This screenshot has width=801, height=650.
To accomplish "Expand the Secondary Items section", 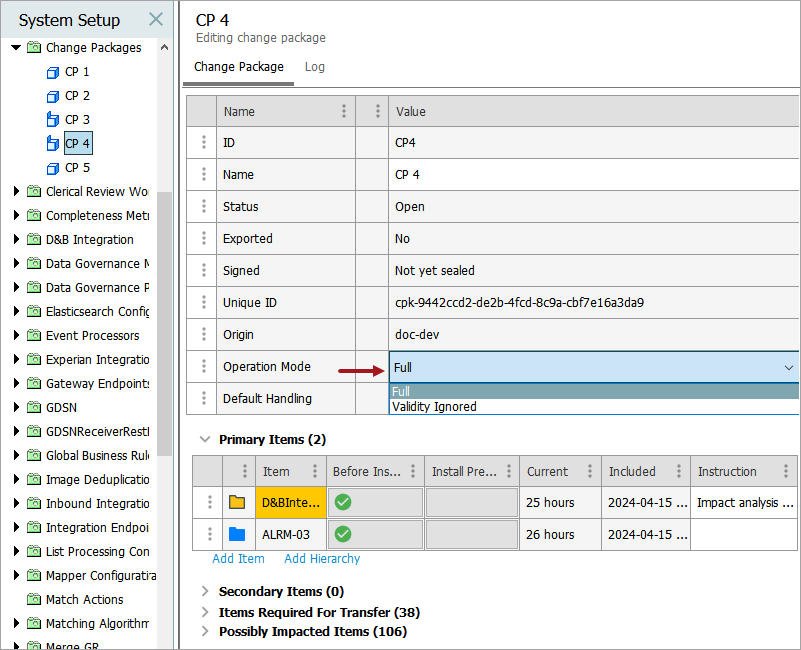I will click(205, 591).
